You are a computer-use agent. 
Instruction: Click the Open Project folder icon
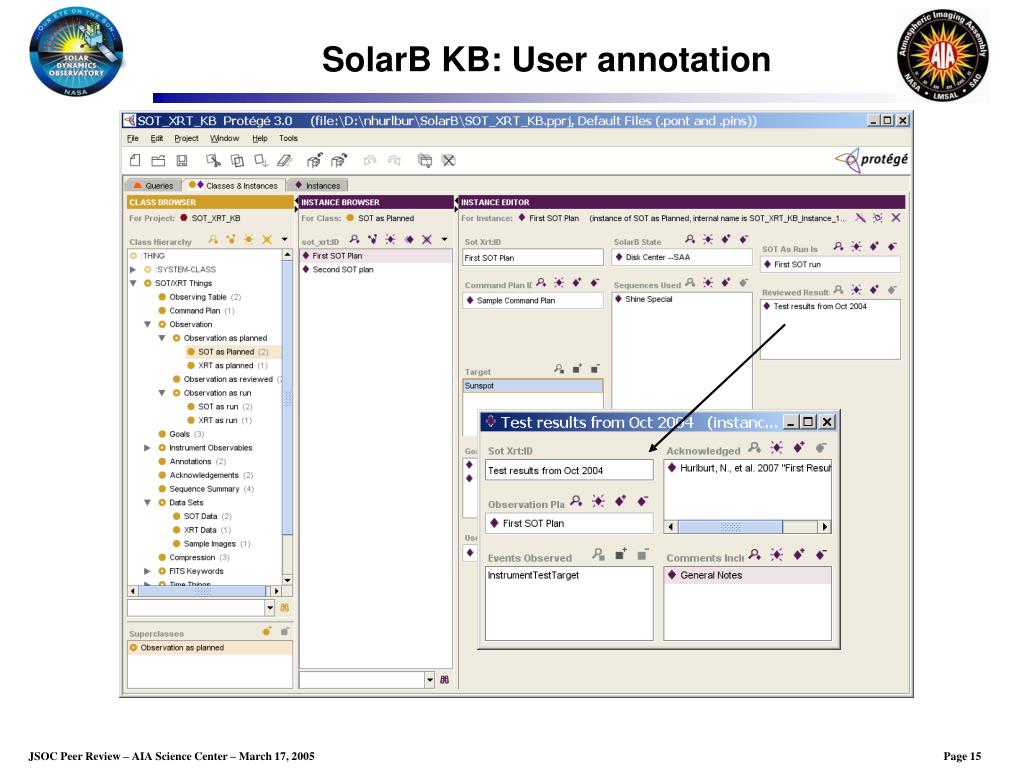tap(158, 160)
